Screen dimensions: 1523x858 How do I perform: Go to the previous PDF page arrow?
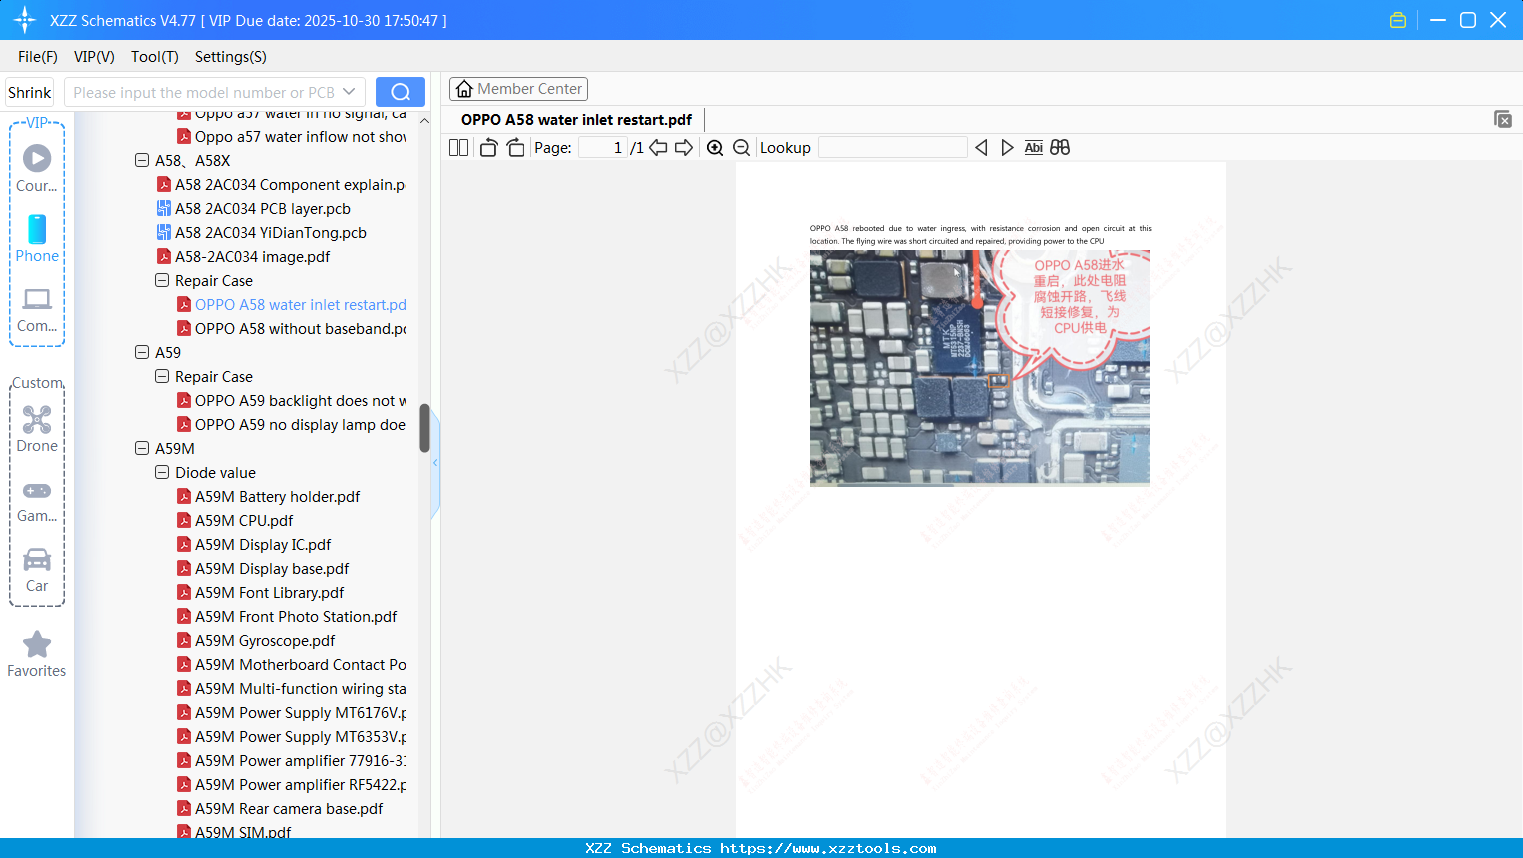658,147
